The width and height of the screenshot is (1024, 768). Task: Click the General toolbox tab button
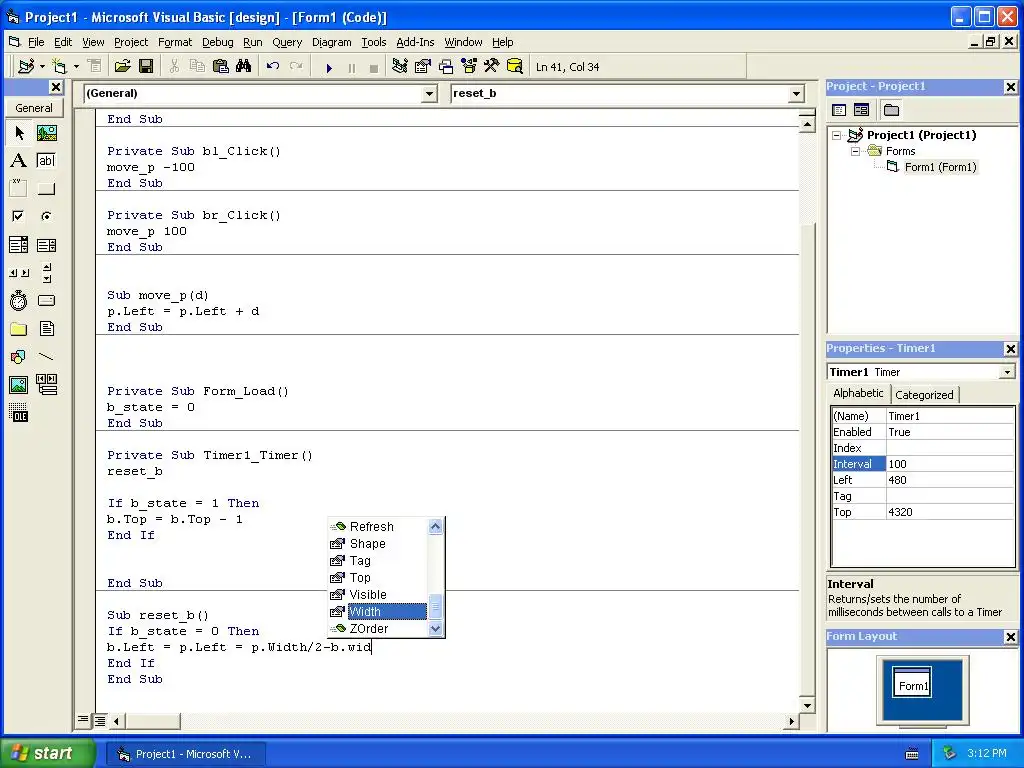33,108
